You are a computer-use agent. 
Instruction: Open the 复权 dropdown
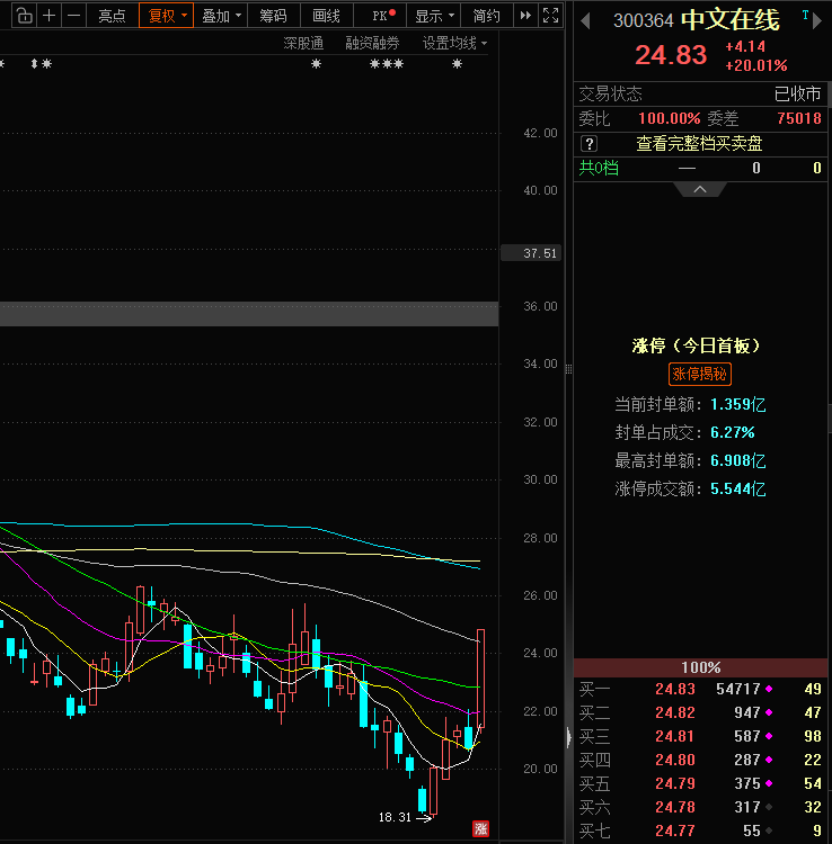pos(166,16)
